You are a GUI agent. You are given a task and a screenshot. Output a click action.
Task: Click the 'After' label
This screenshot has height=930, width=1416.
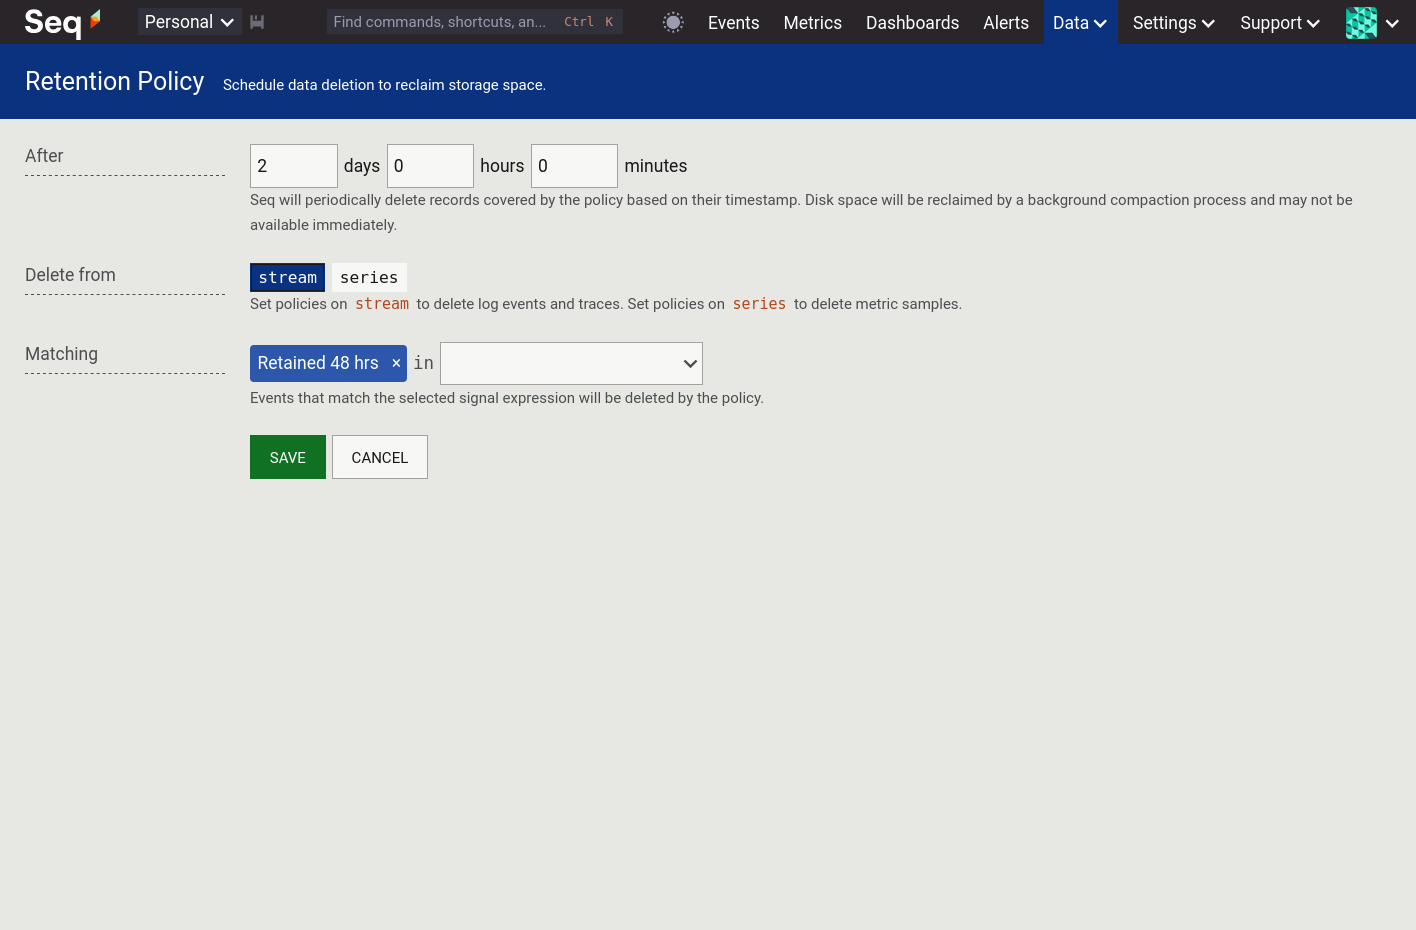(44, 156)
